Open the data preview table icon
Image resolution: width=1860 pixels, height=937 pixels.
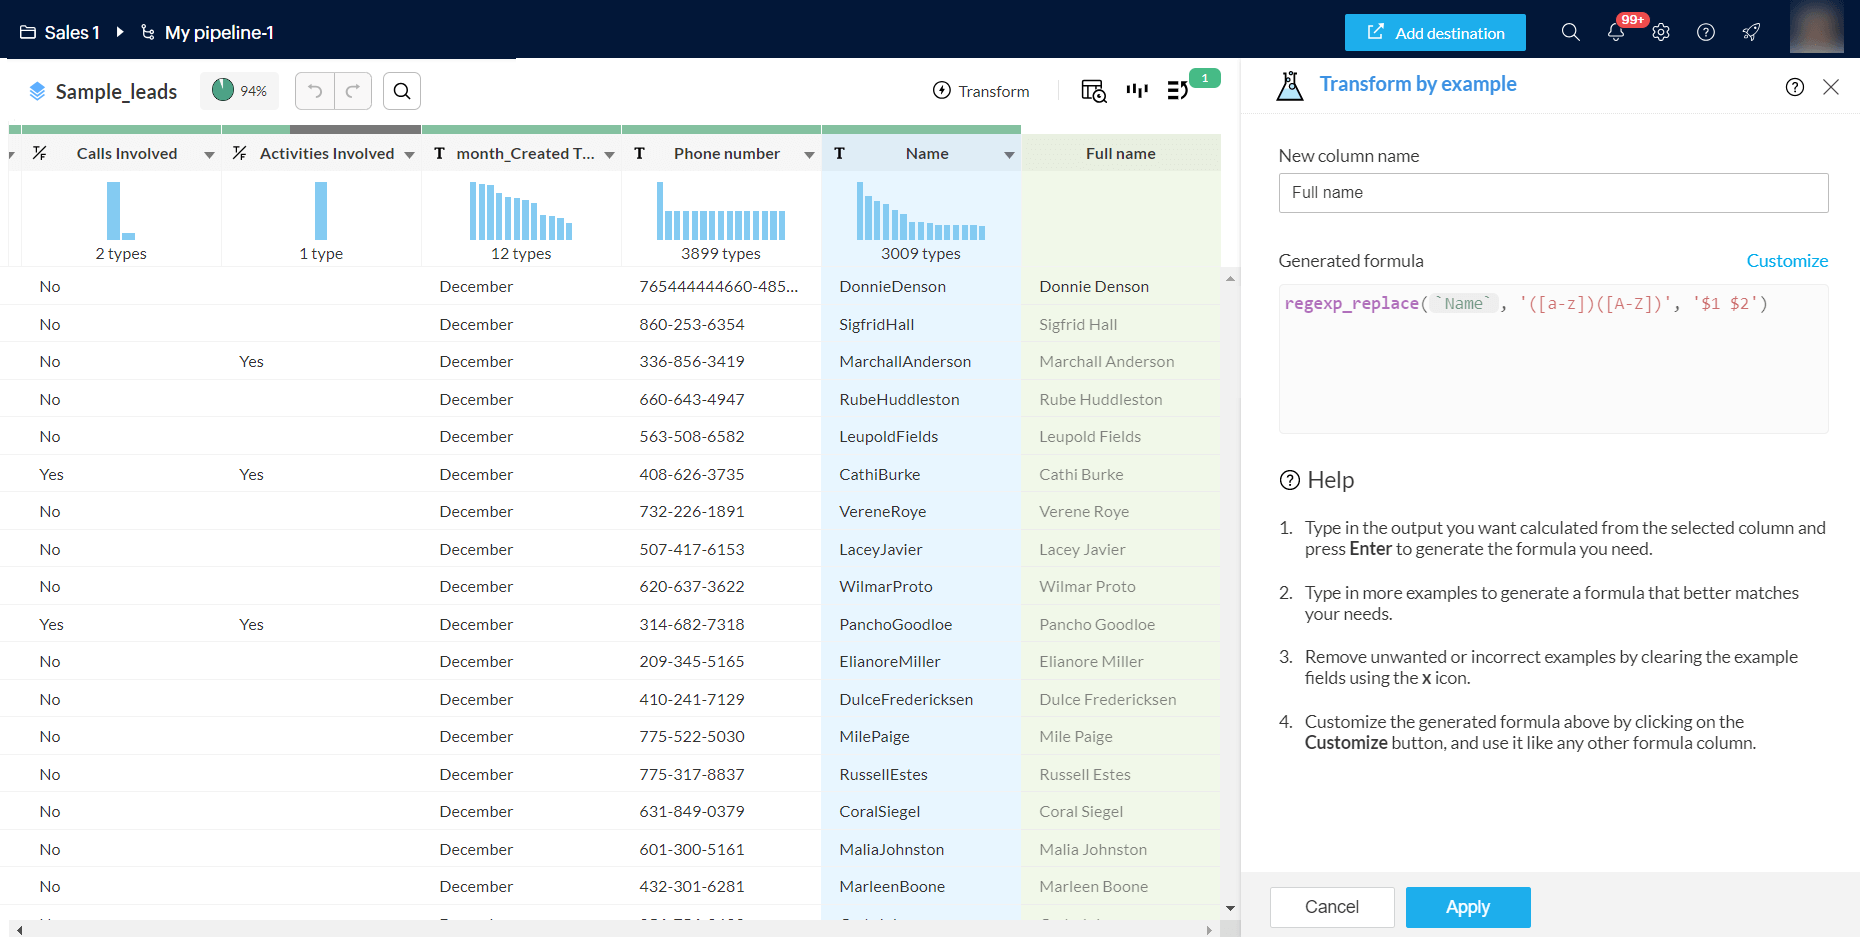click(1093, 91)
